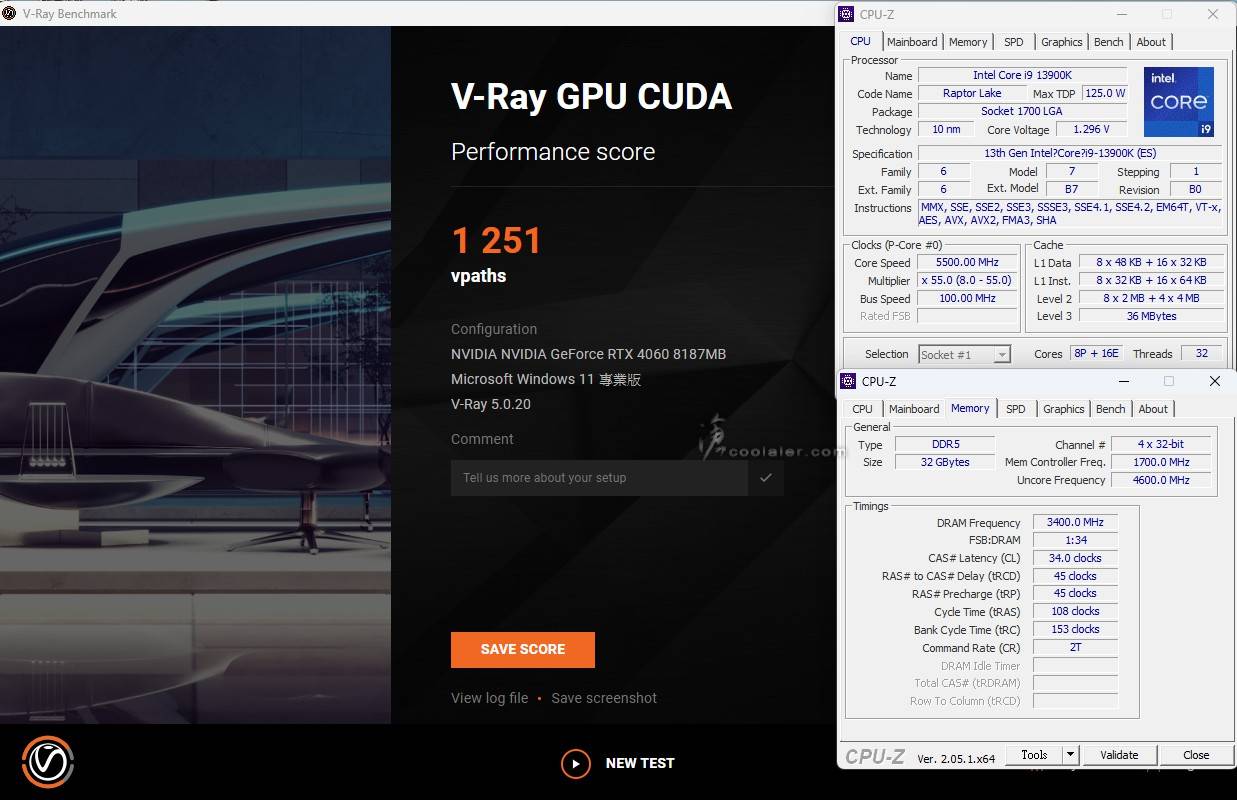Viewport: 1237px width, 800px height.
Task: Click the V-Ray logo in bottom-left corner
Action: (x=48, y=762)
